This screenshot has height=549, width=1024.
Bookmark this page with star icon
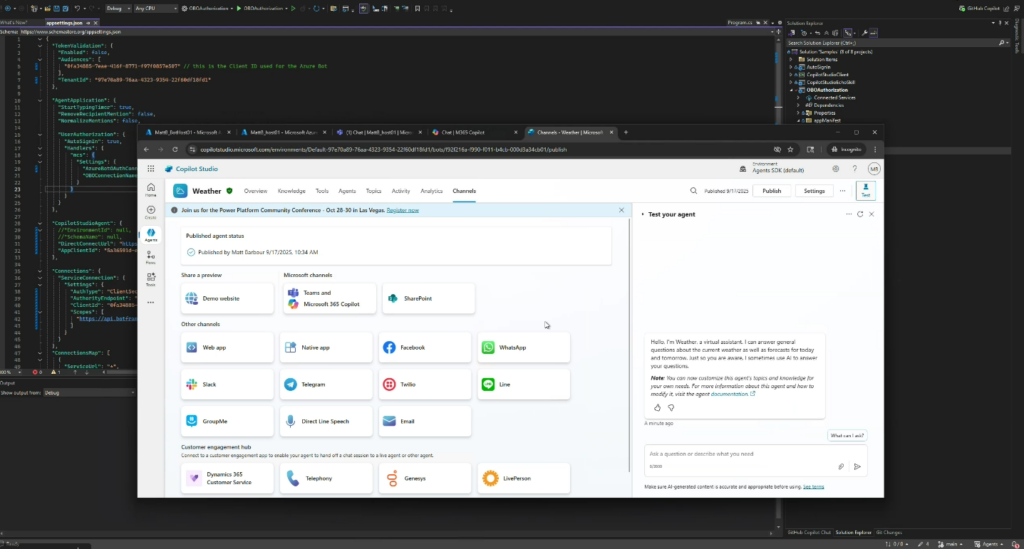coord(790,149)
